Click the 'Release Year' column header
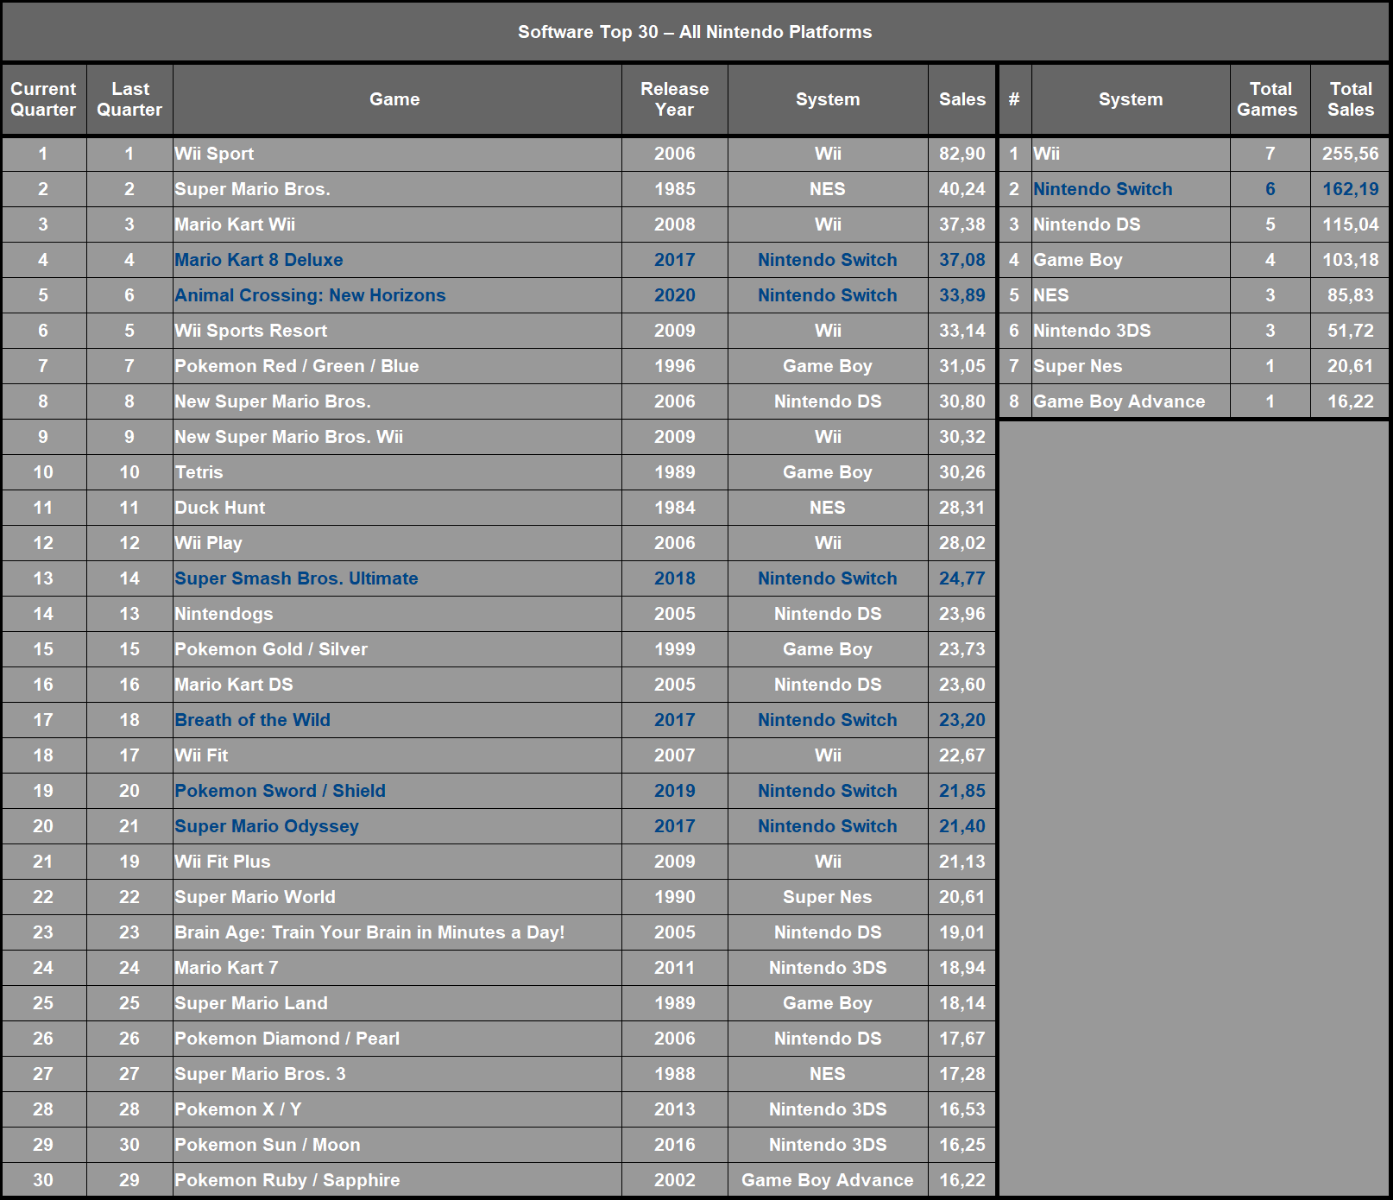This screenshot has height=1200, width=1393. [x=675, y=99]
